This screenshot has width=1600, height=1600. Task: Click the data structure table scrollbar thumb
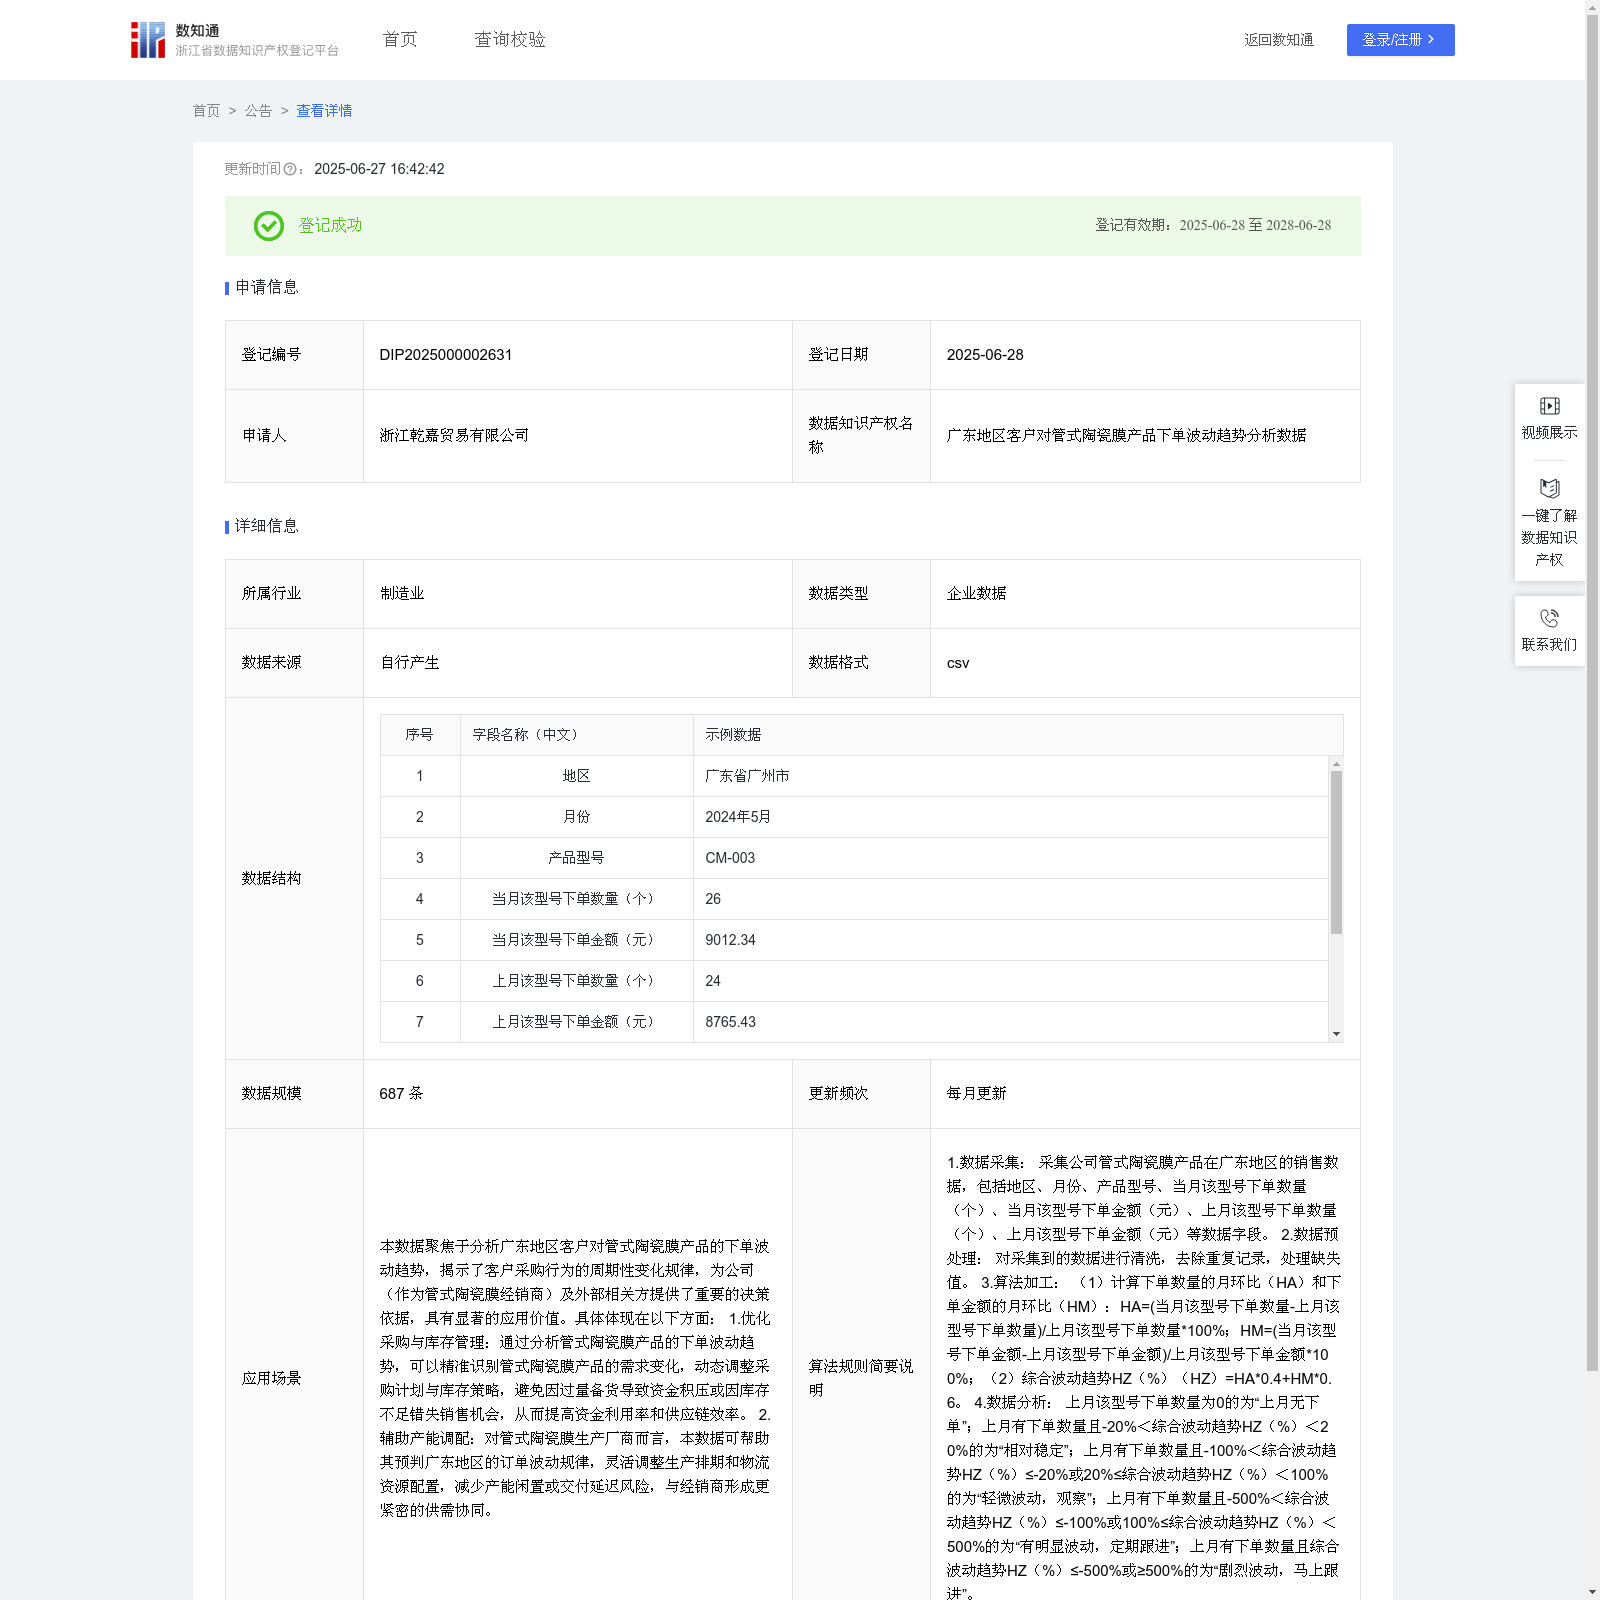coord(1336,851)
